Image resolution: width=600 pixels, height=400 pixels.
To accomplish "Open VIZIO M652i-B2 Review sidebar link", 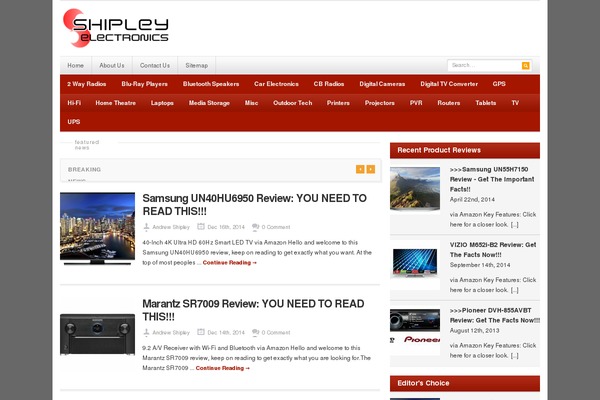I will 493,250.
